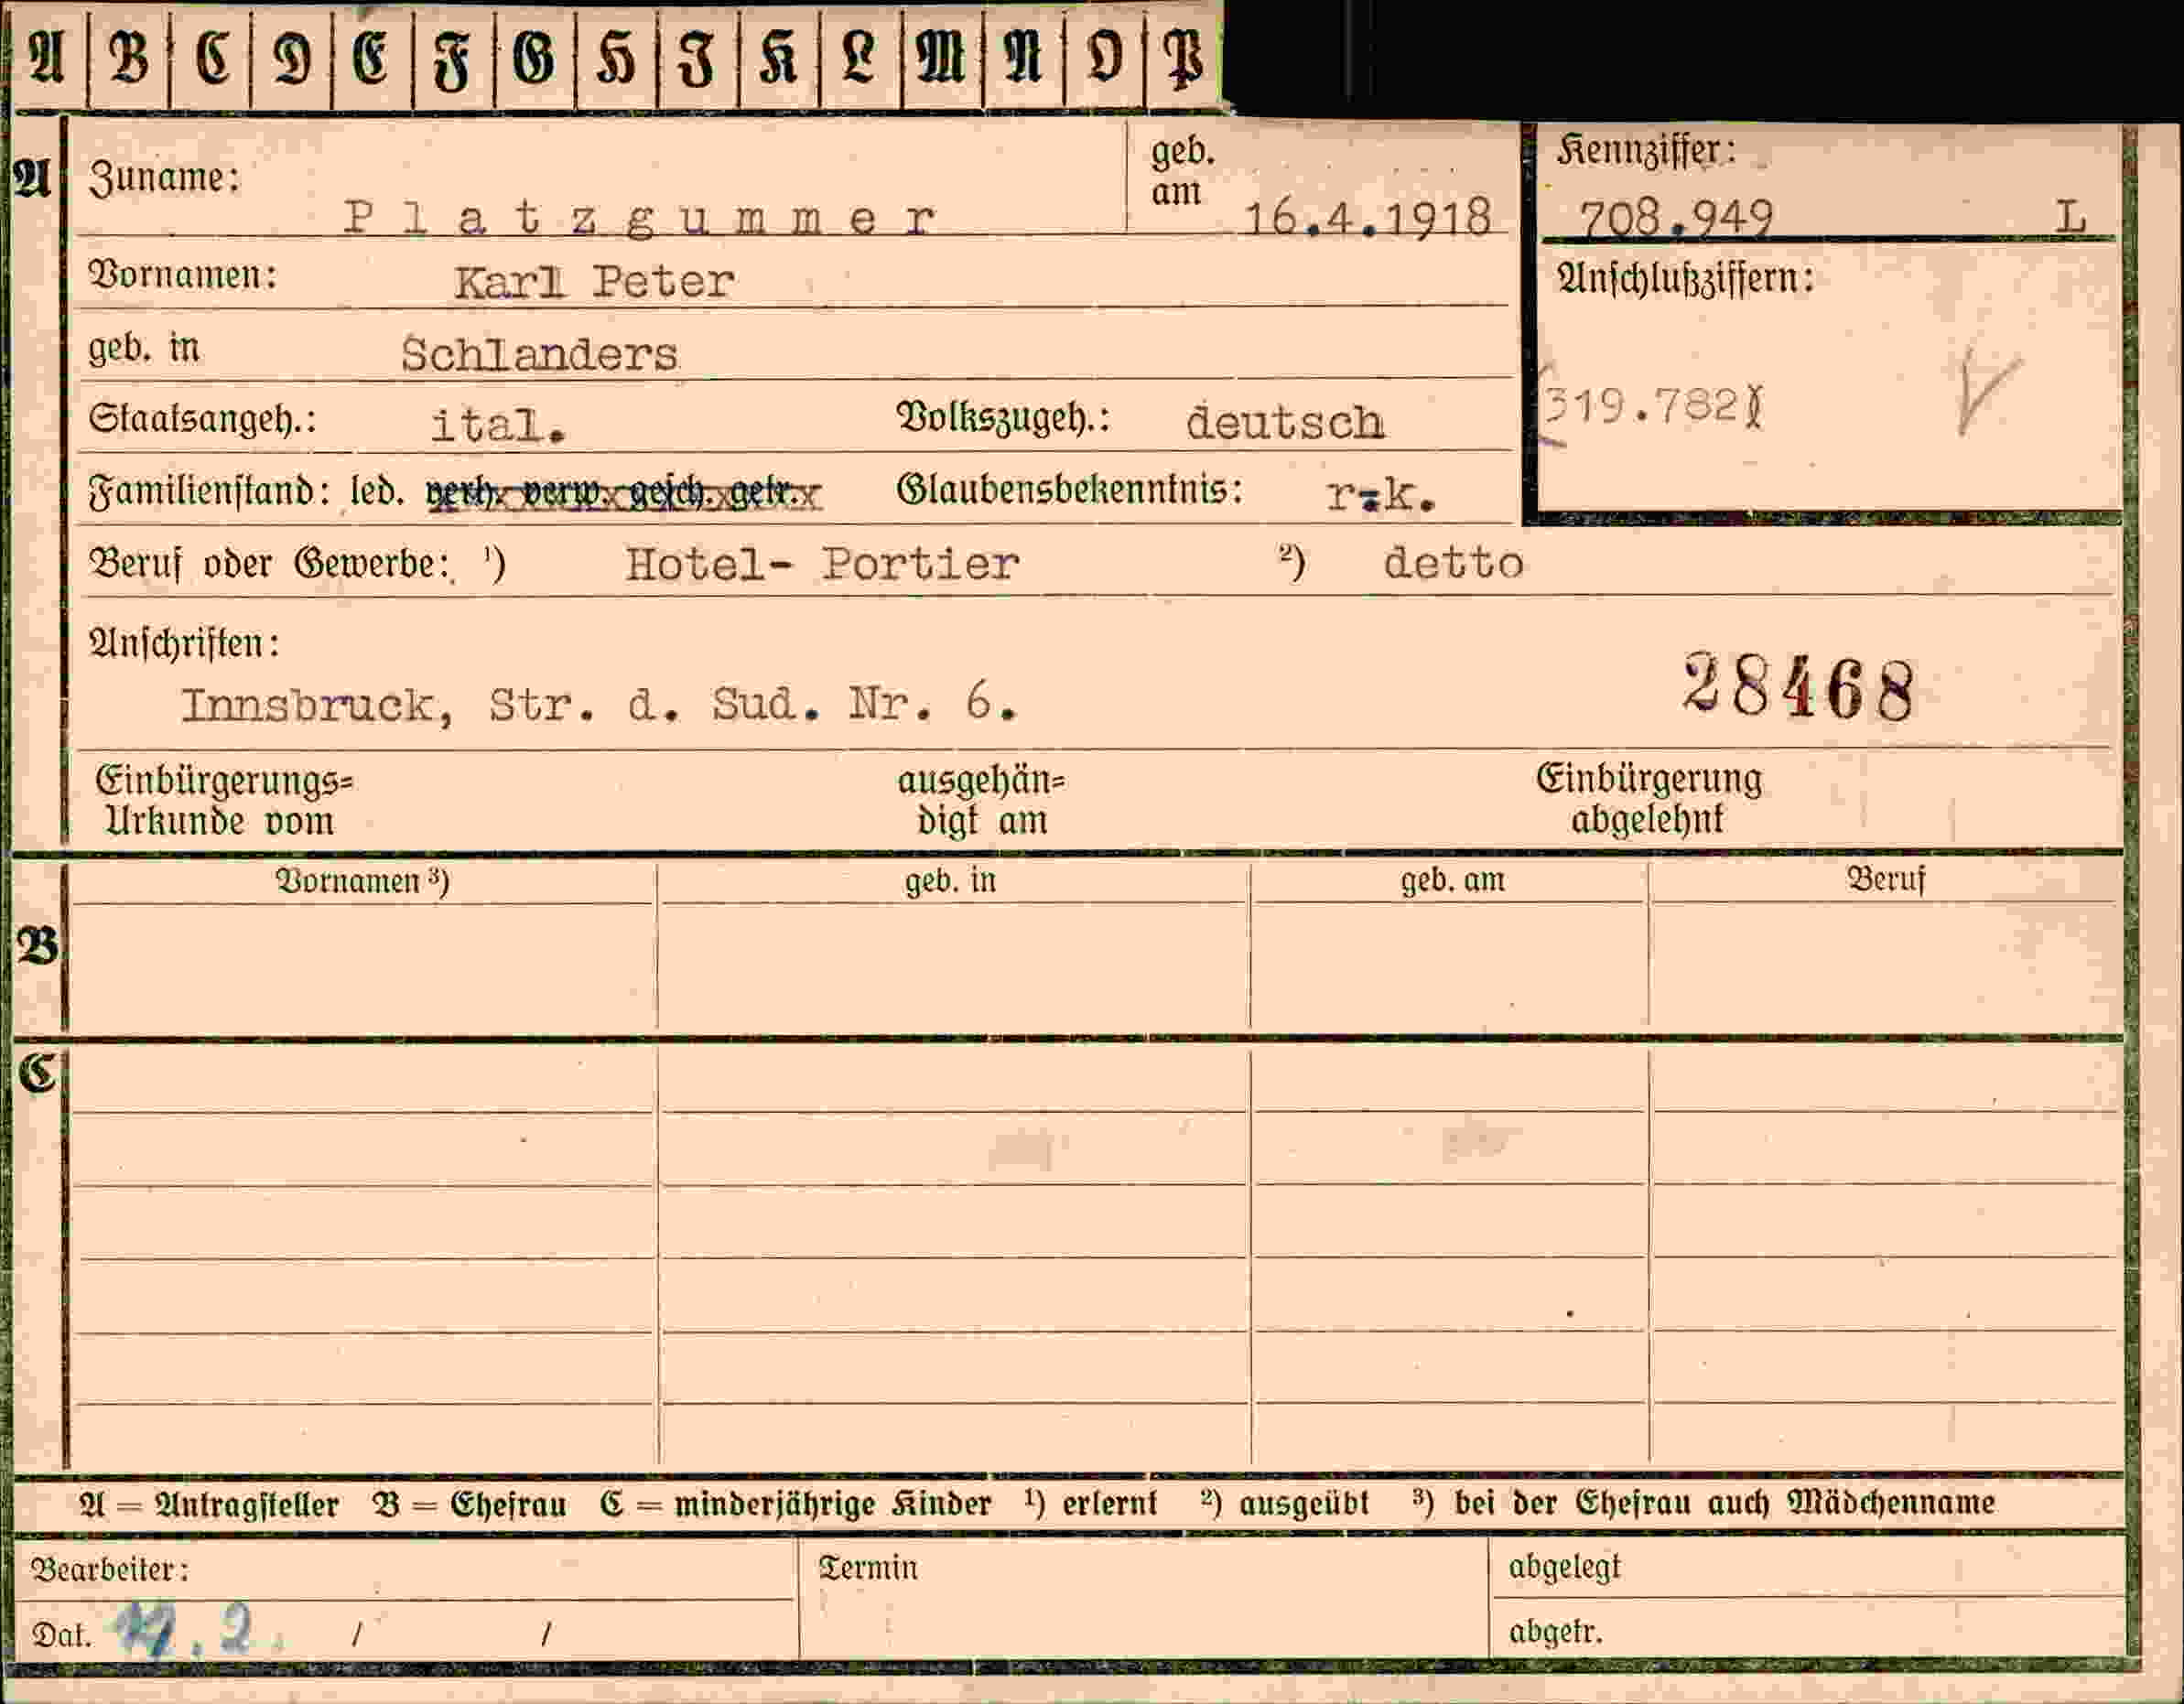2184x1704 pixels.
Task: Select the index tab letter A
Action: coord(46,58)
